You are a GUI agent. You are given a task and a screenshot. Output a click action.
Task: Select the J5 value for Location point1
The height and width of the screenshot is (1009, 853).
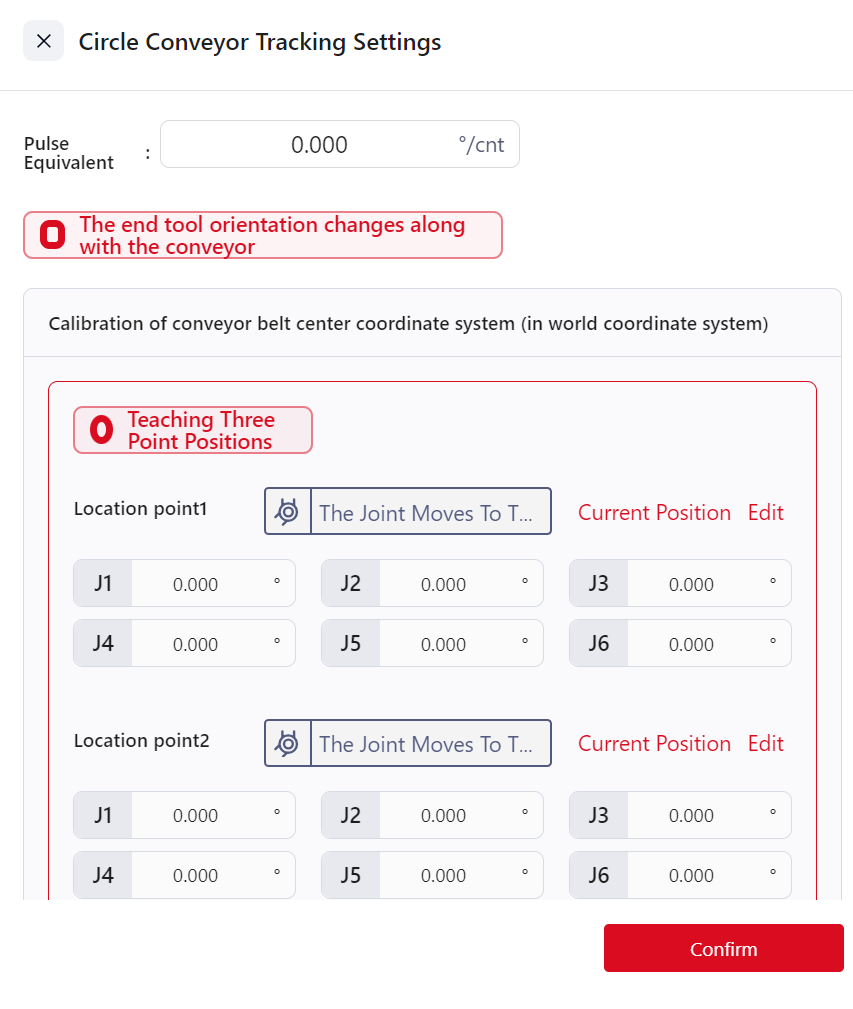coord(444,644)
